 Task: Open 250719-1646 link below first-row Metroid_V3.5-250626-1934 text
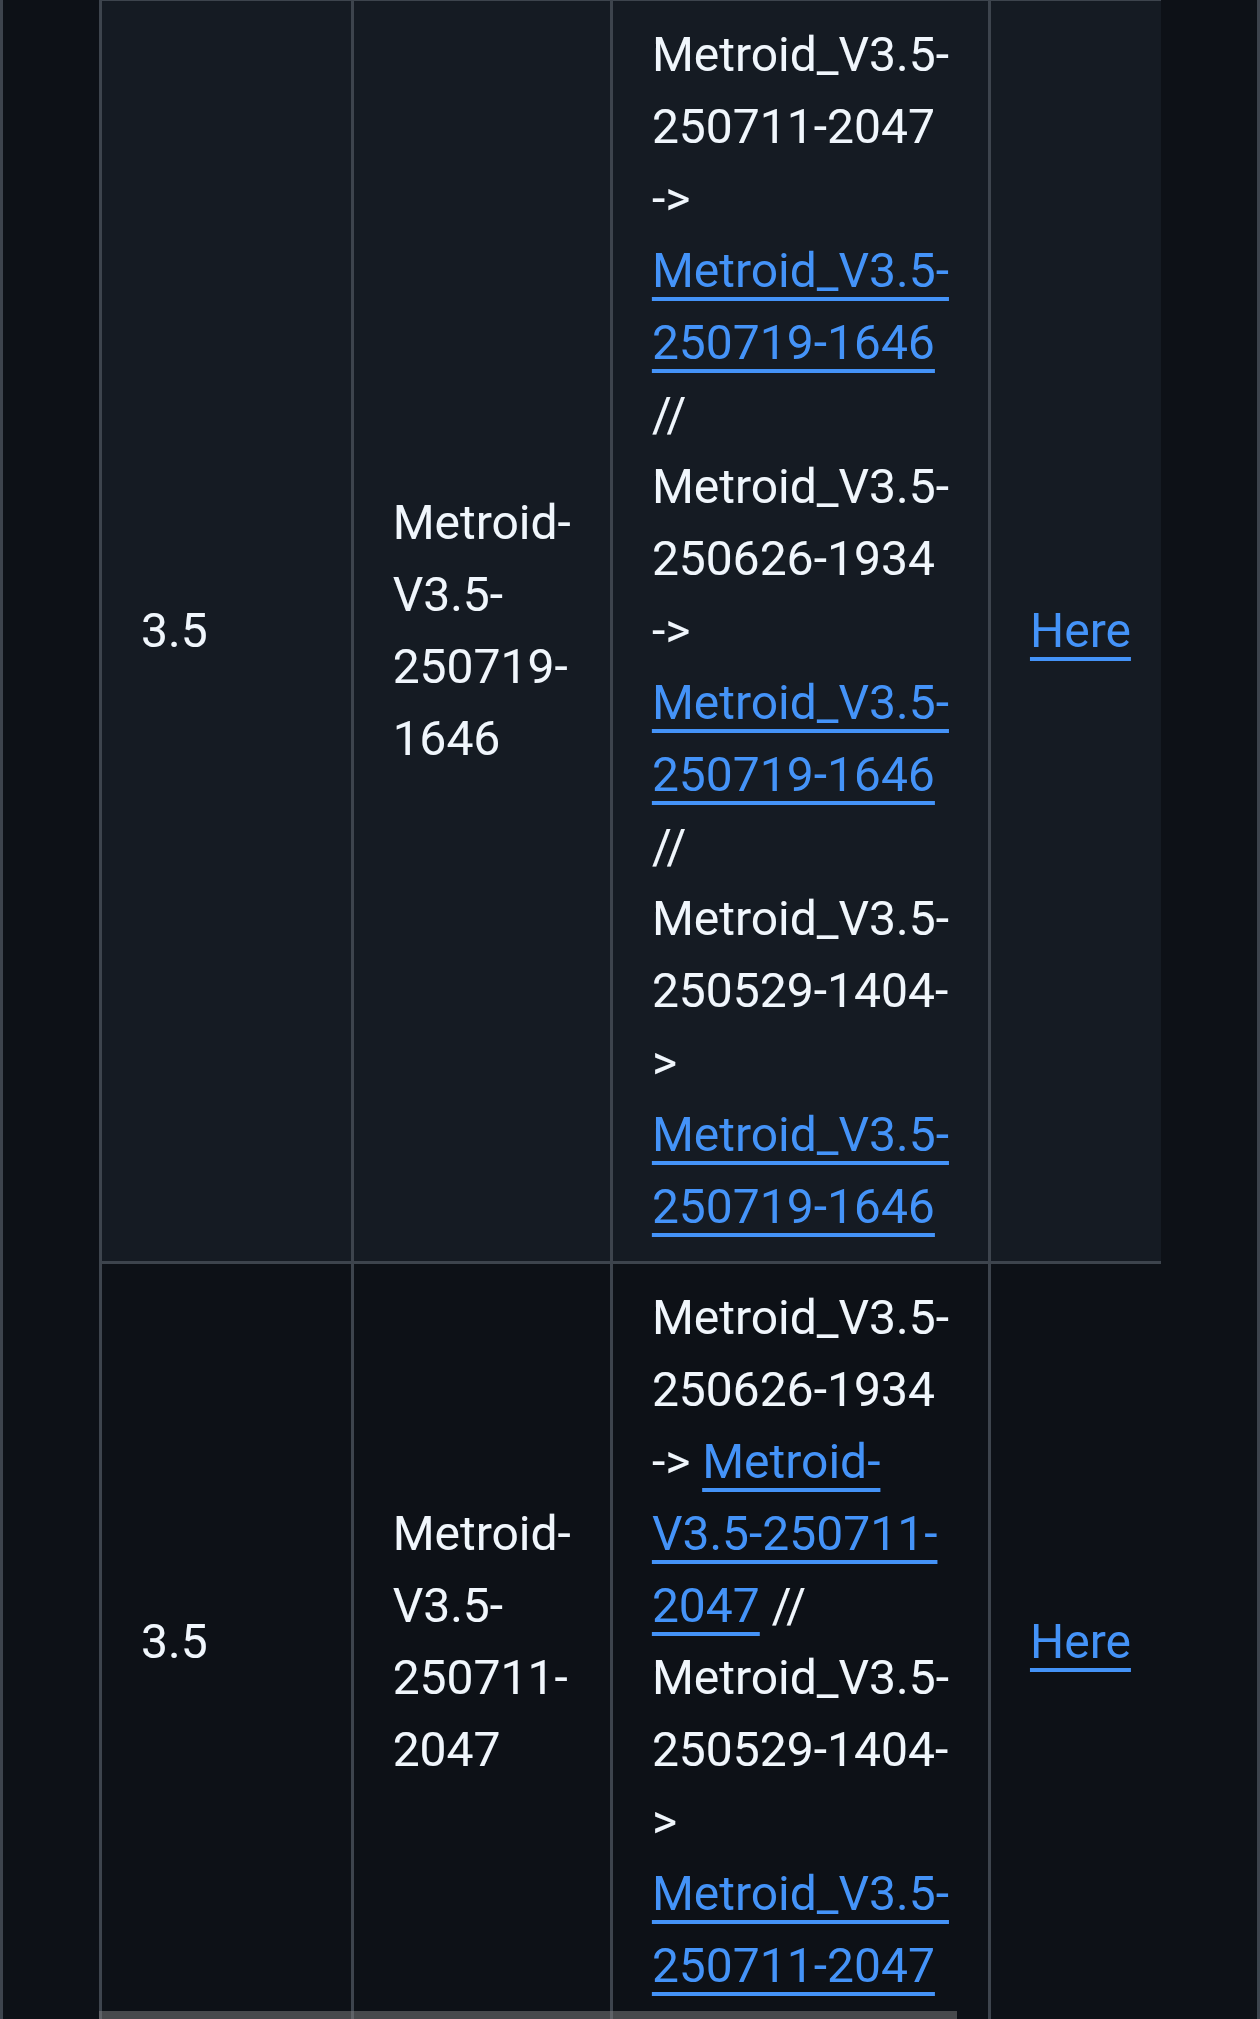tap(799, 739)
